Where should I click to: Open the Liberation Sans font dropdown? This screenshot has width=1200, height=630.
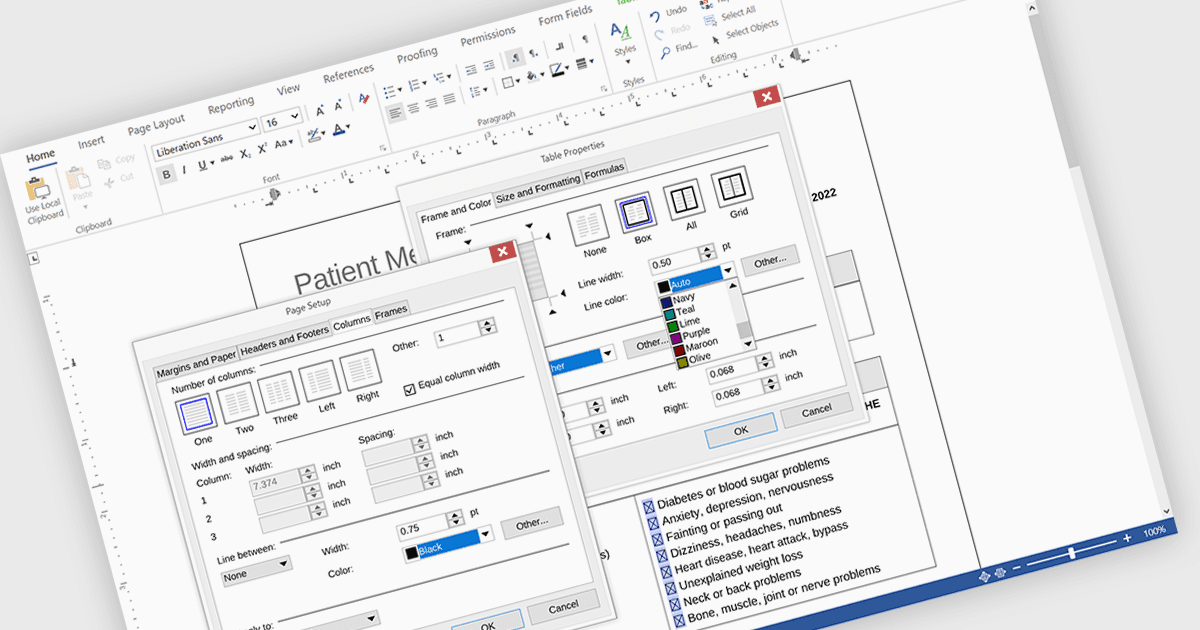tap(251, 129)
